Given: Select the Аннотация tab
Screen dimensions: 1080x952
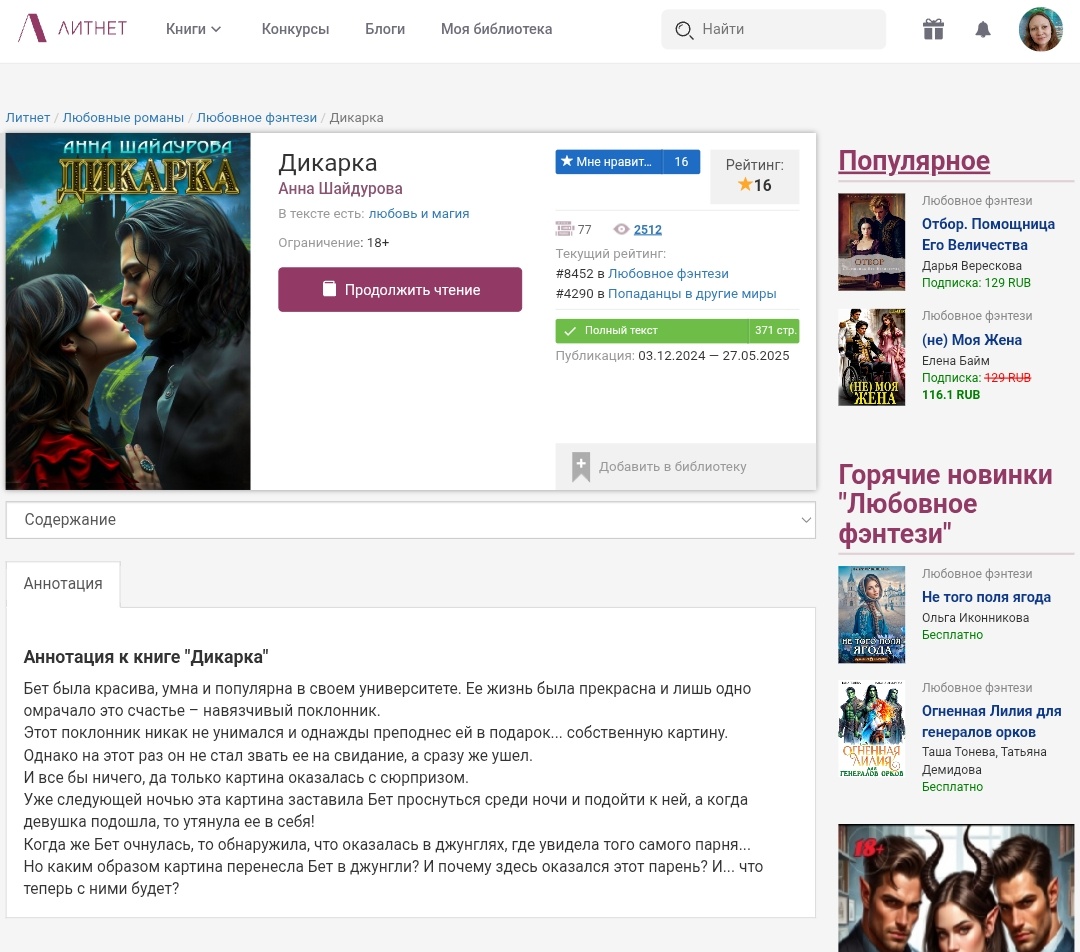Looking at the screenshot, I should tap(63, 584).
